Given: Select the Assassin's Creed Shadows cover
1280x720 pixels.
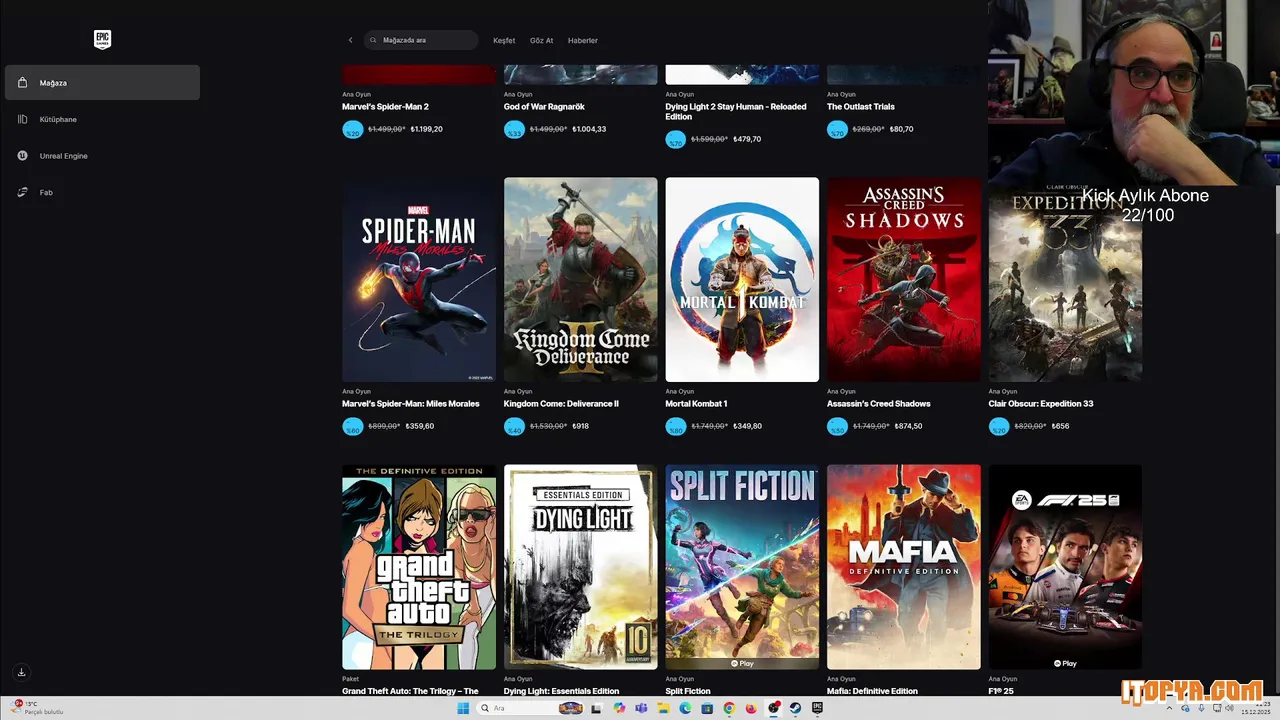Looking at the screenshot, I should click(904, 280).
